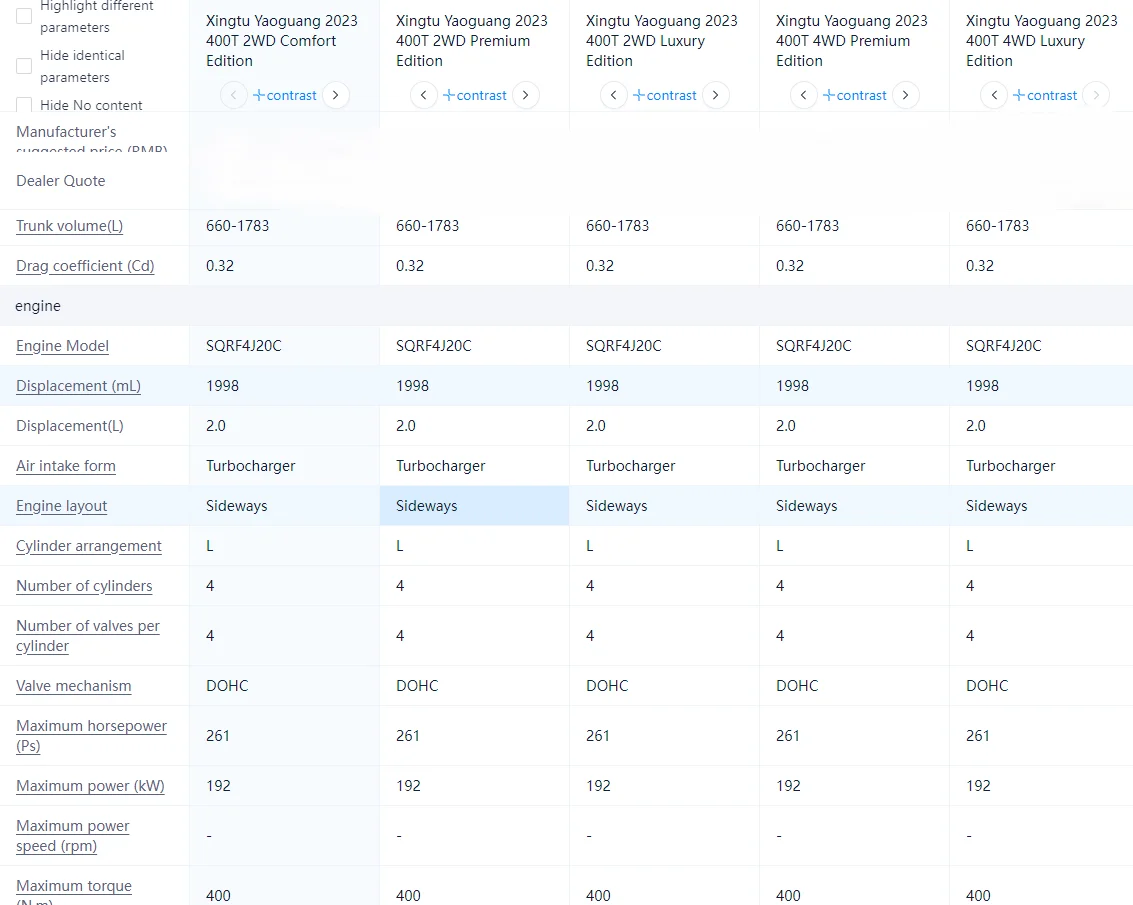
Task: Click right arrow under 2WD Luxury Edition
Action: (x=716, y=95)
